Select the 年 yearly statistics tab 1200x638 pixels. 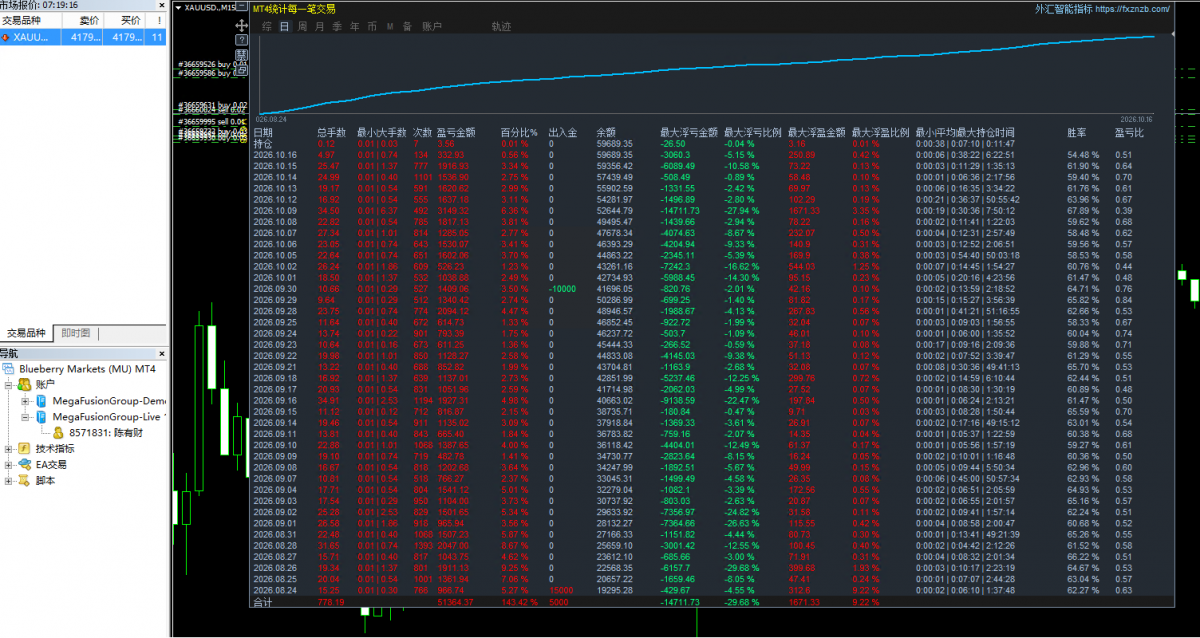(354, 26)
